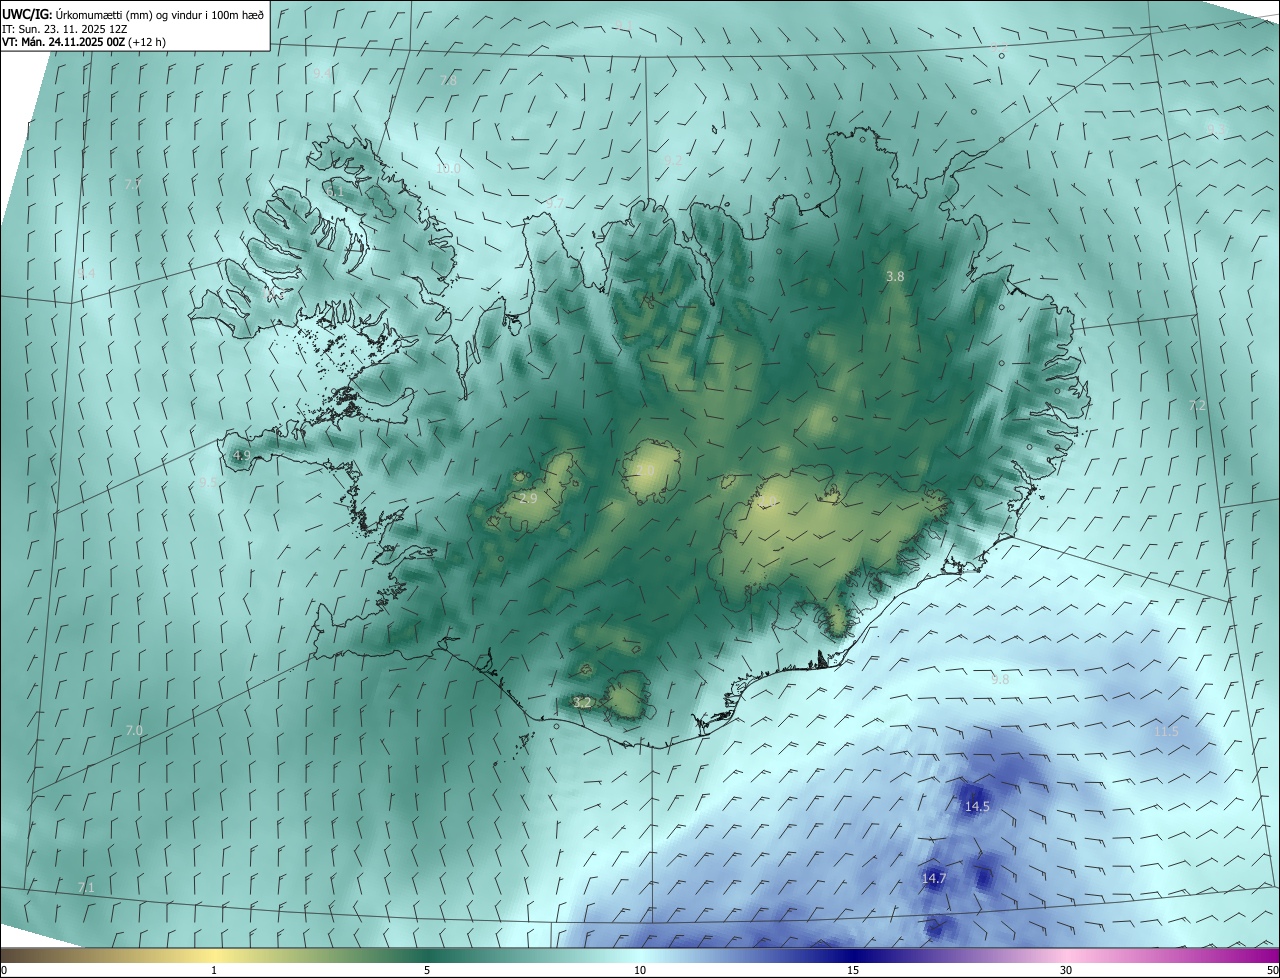Click the 7.1 value in the lower-left corner
This screenshot has height=978, width=1280.
point(86,887)
